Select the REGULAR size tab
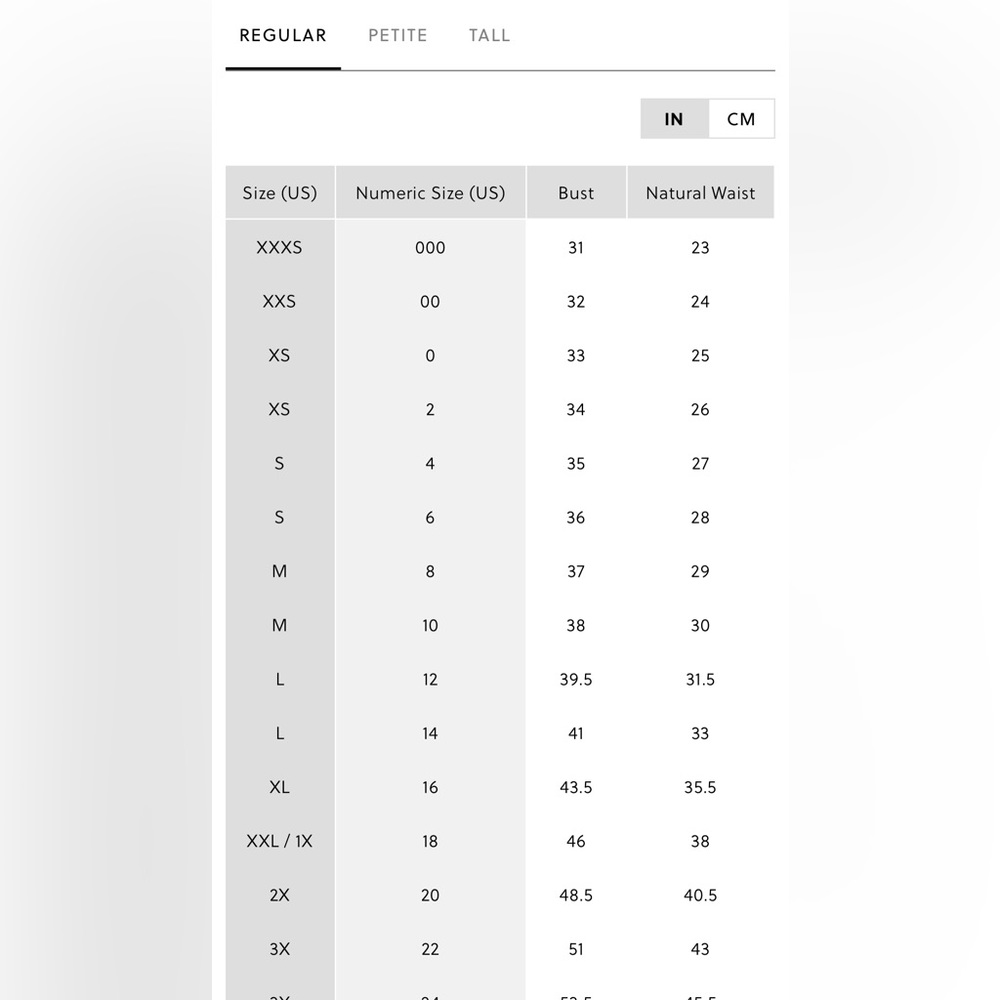This screenshot has height=1000, width=1000. (283, 35)
